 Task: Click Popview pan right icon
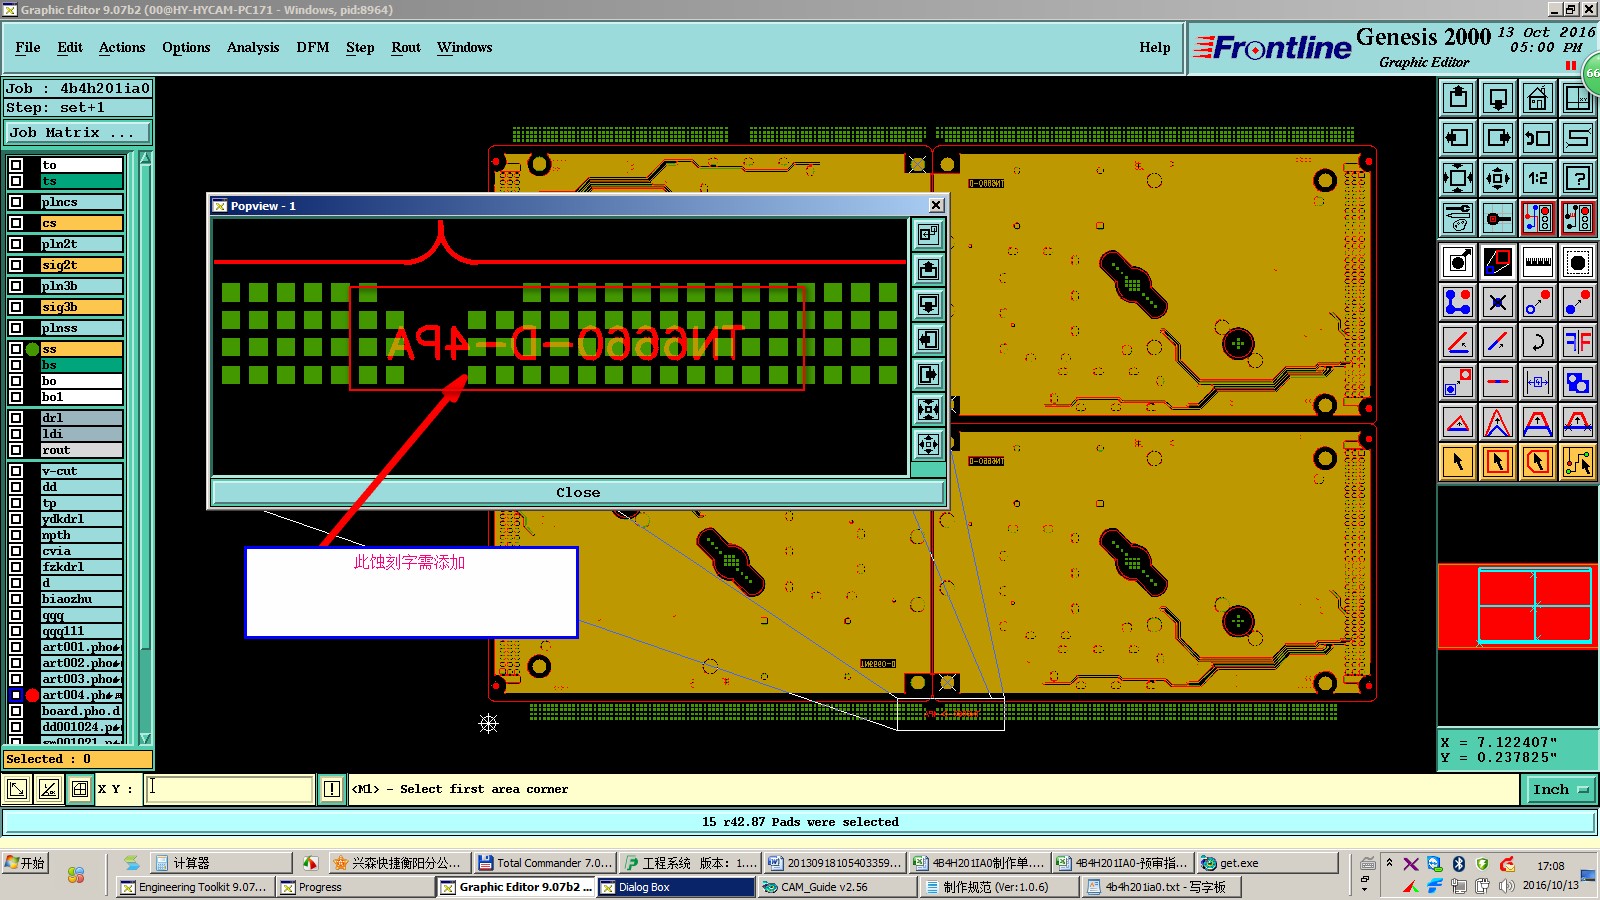point(928,375)
